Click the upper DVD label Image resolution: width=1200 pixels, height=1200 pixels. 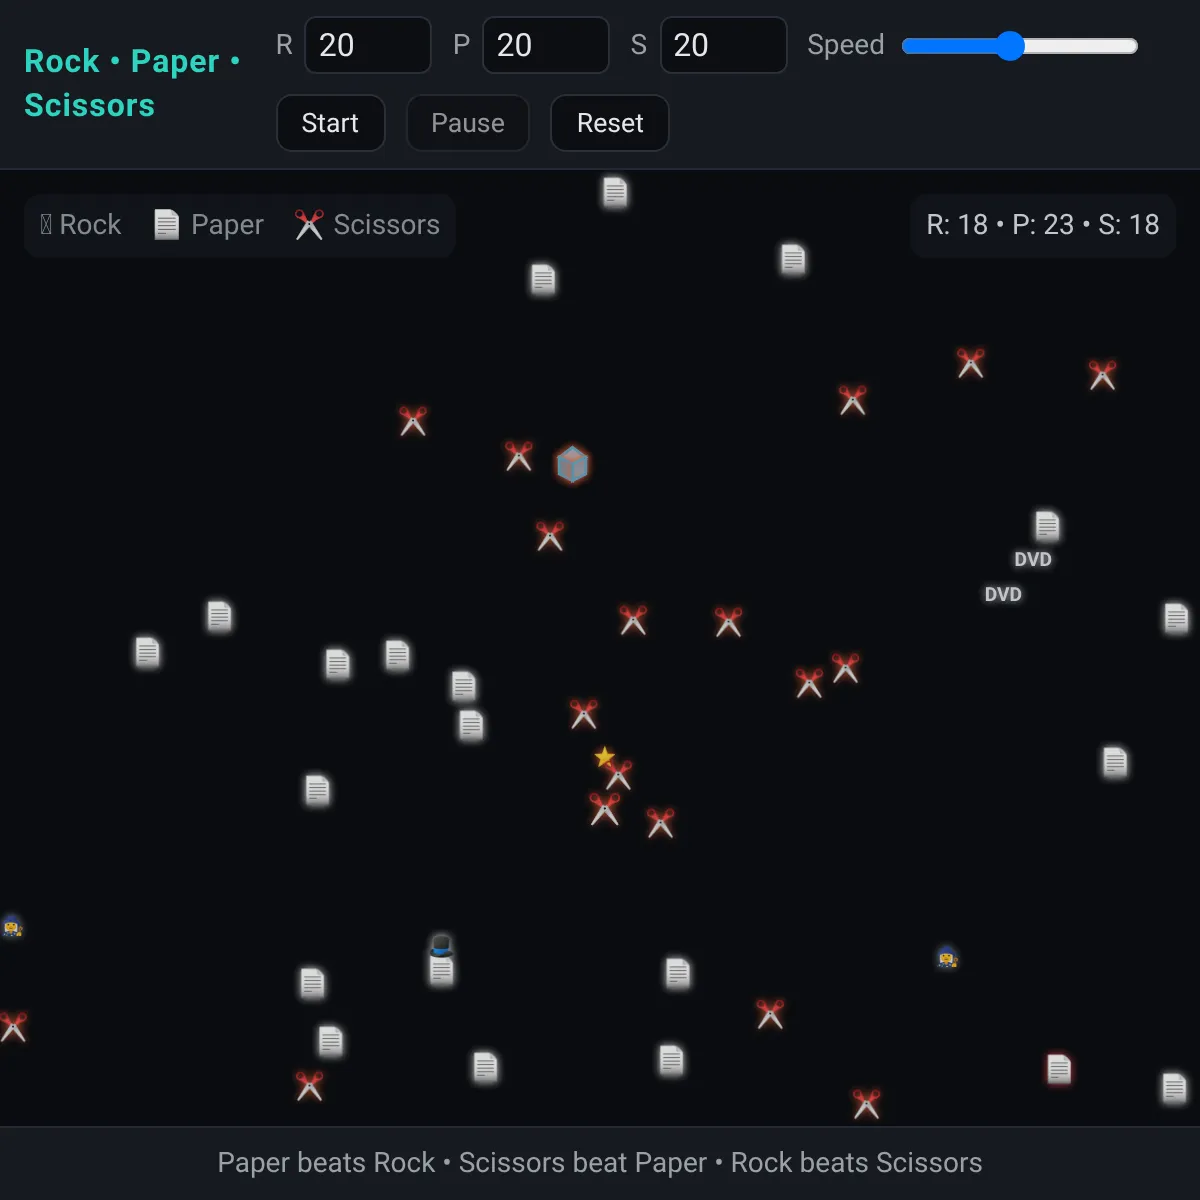[1033, 560]
